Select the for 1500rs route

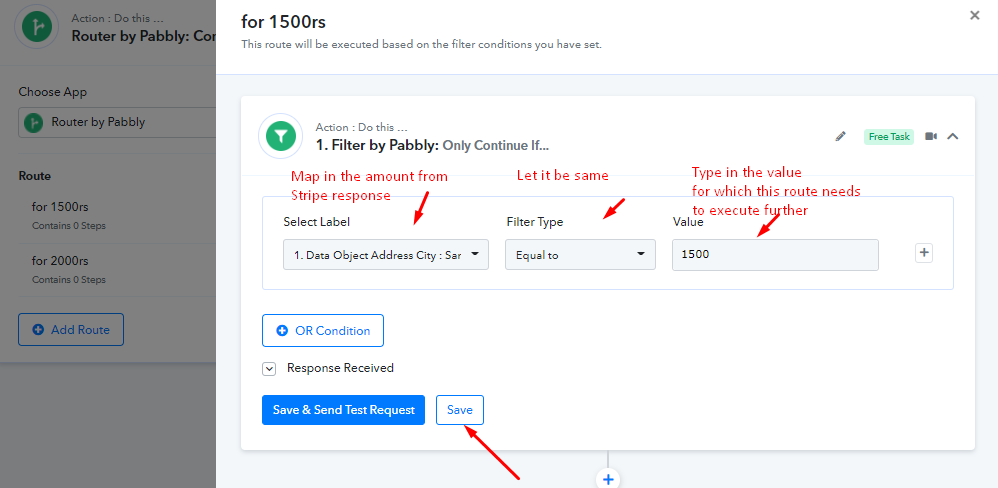point(117,216)
